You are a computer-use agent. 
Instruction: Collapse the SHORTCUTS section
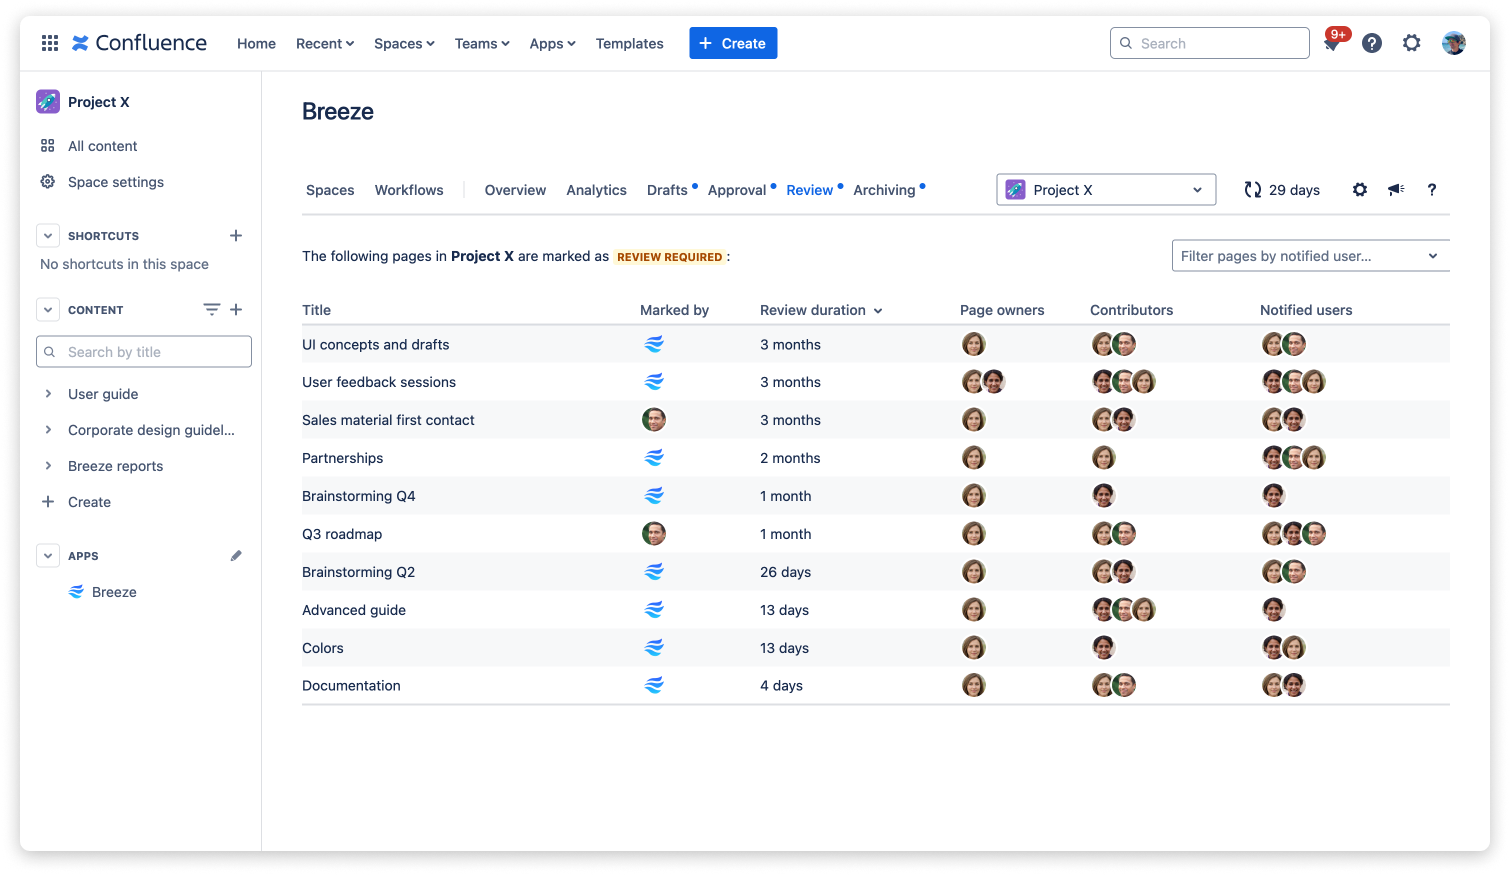48,236
